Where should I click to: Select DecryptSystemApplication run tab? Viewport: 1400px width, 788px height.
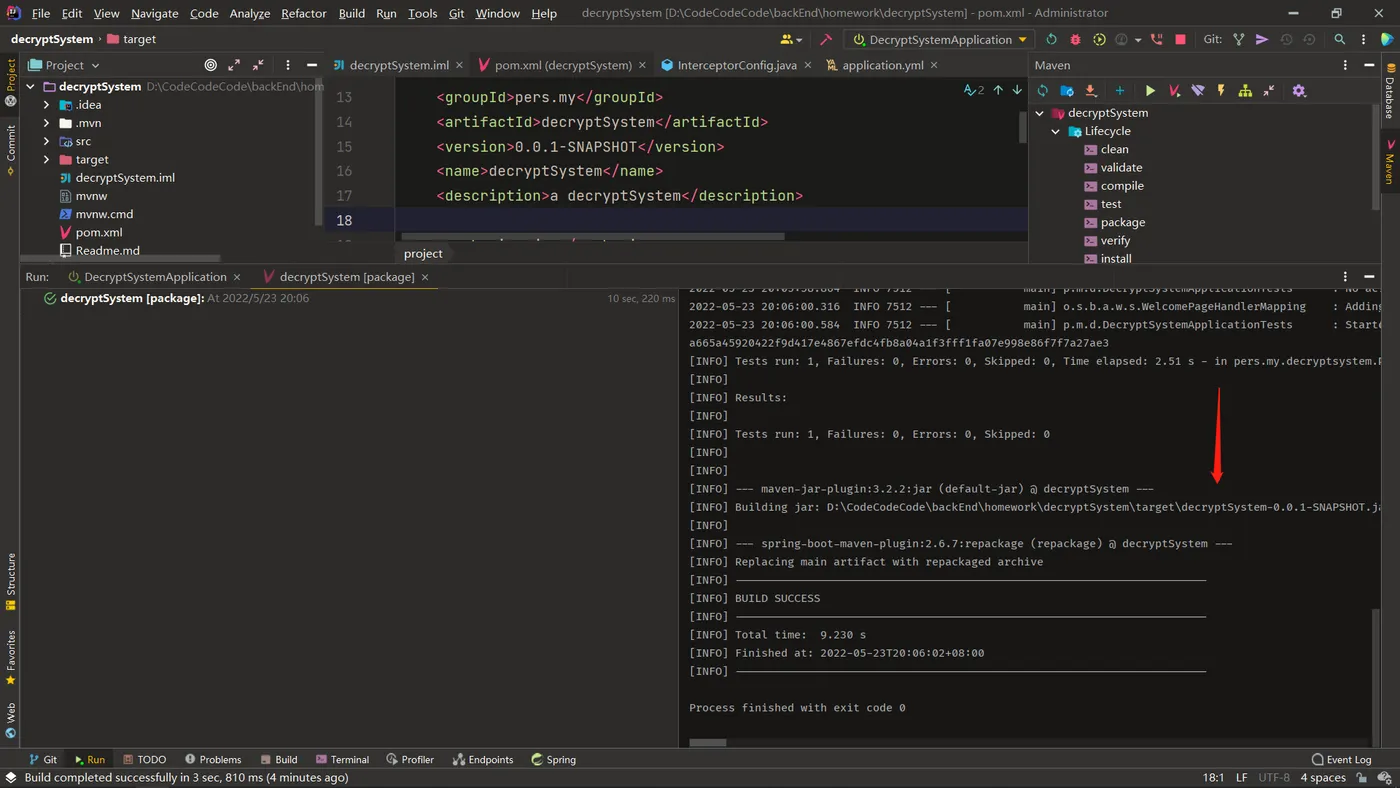[155, 277]
